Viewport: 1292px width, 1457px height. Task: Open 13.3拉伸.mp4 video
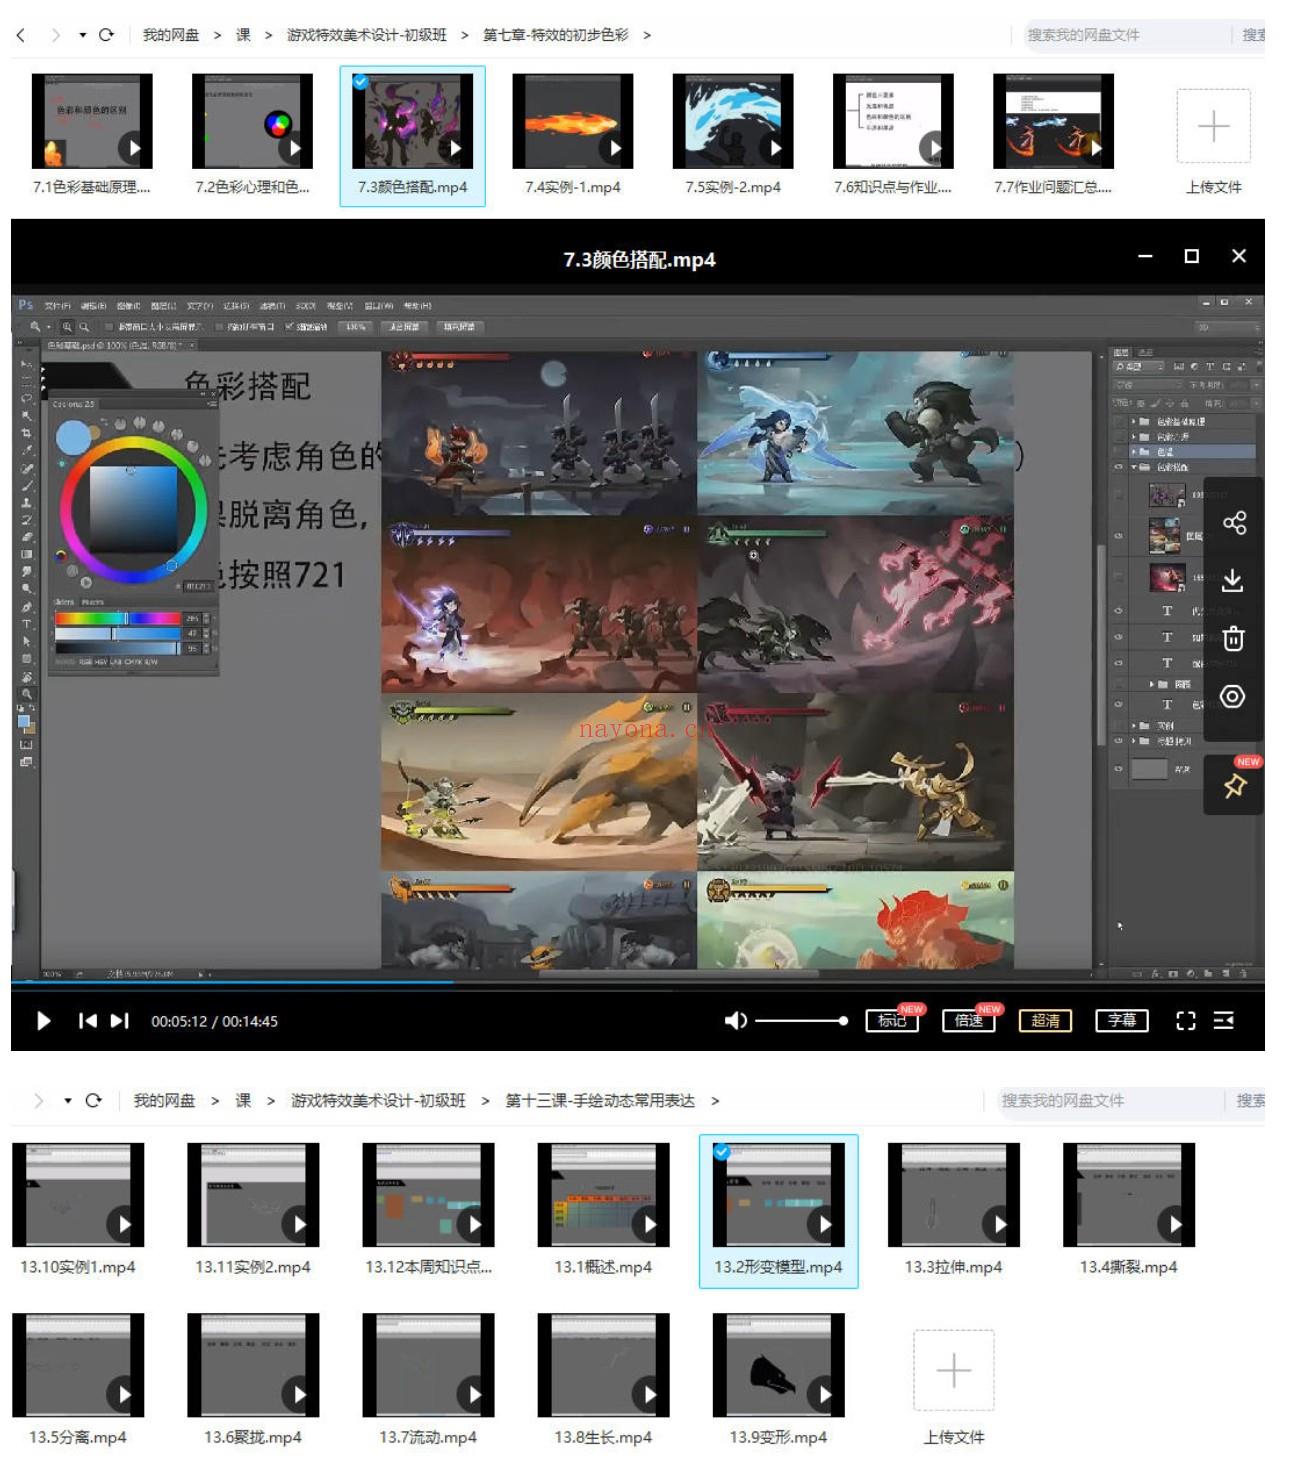coord(954,1195)
